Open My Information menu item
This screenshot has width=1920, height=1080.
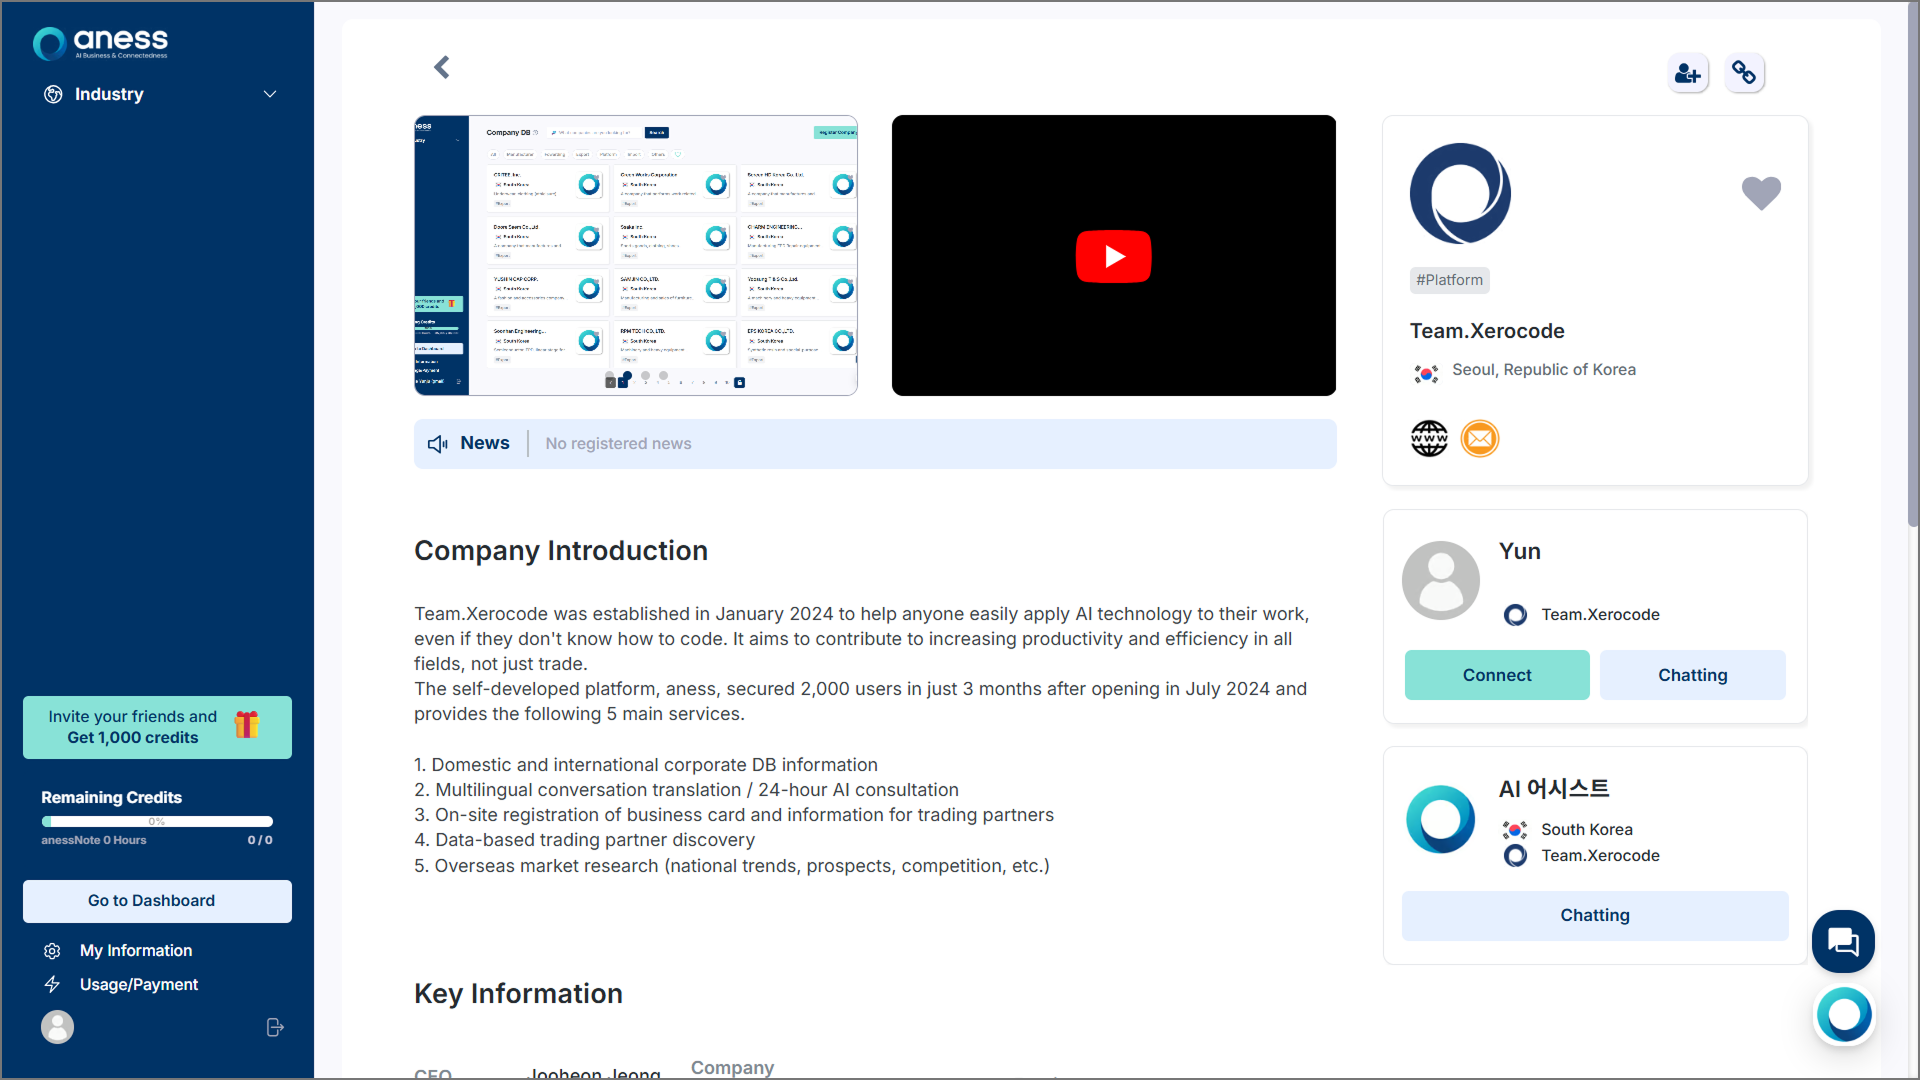coord(136,950)
